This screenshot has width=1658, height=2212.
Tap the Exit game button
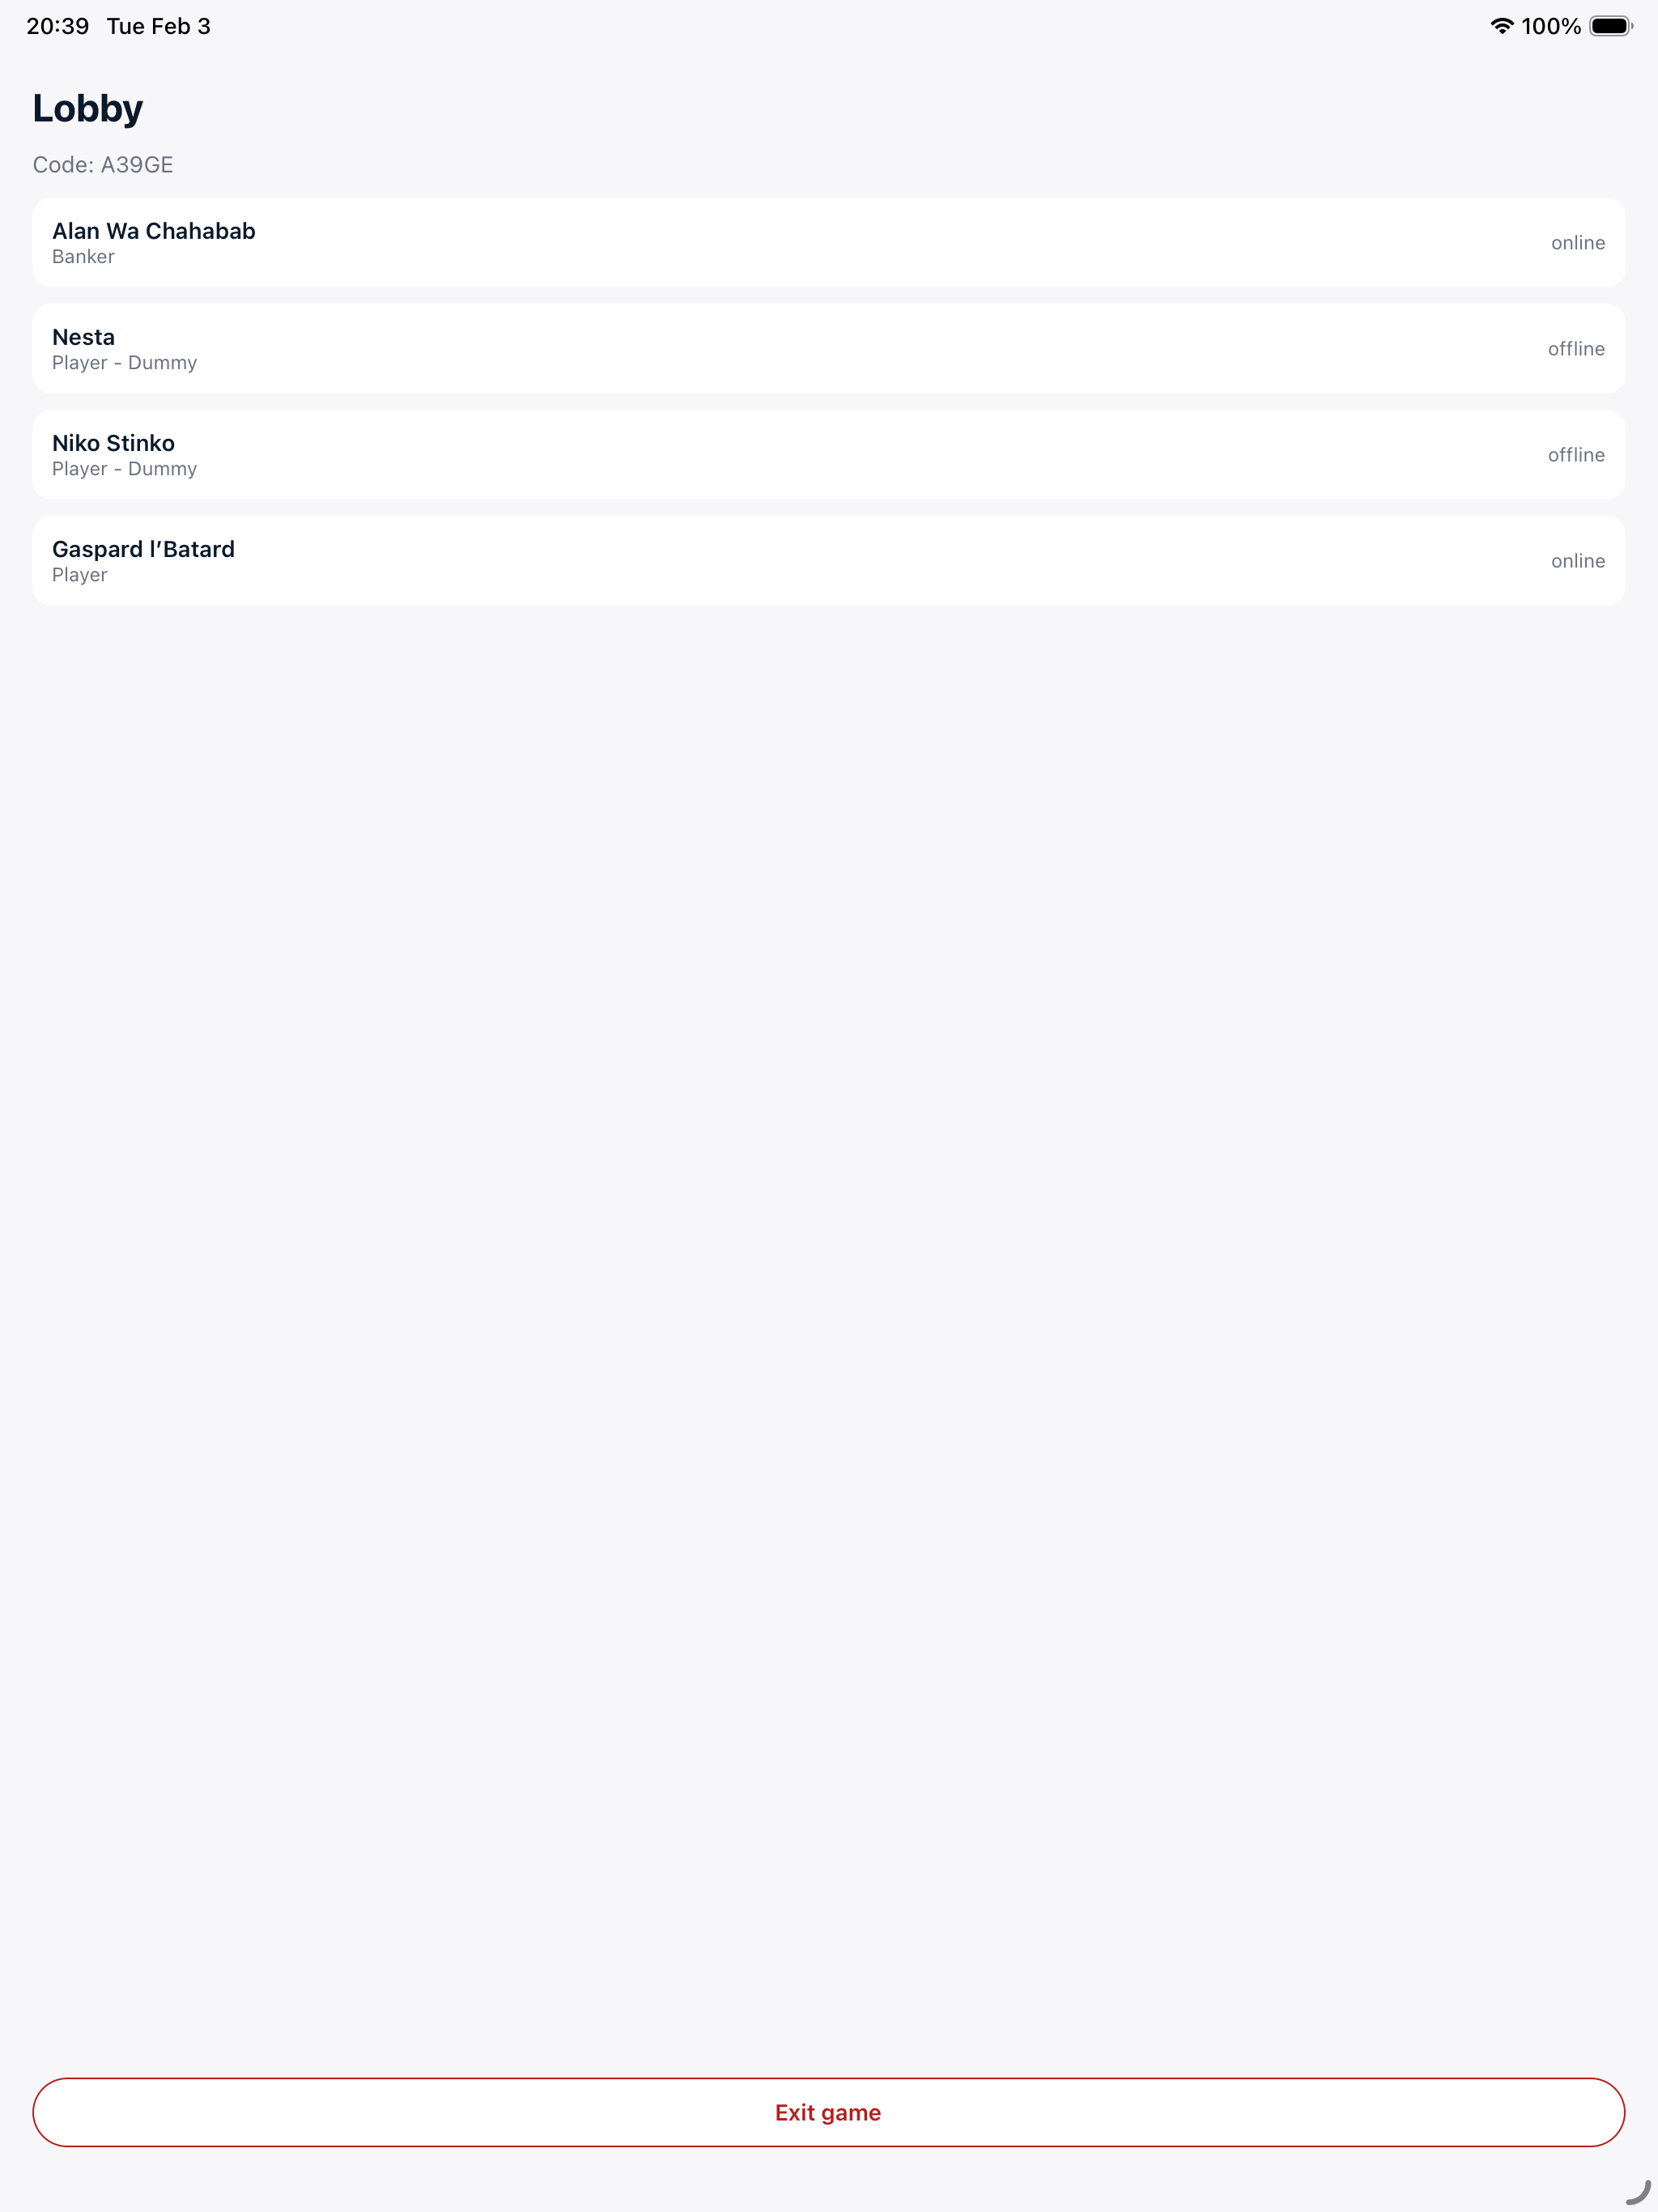(828, 2112)
